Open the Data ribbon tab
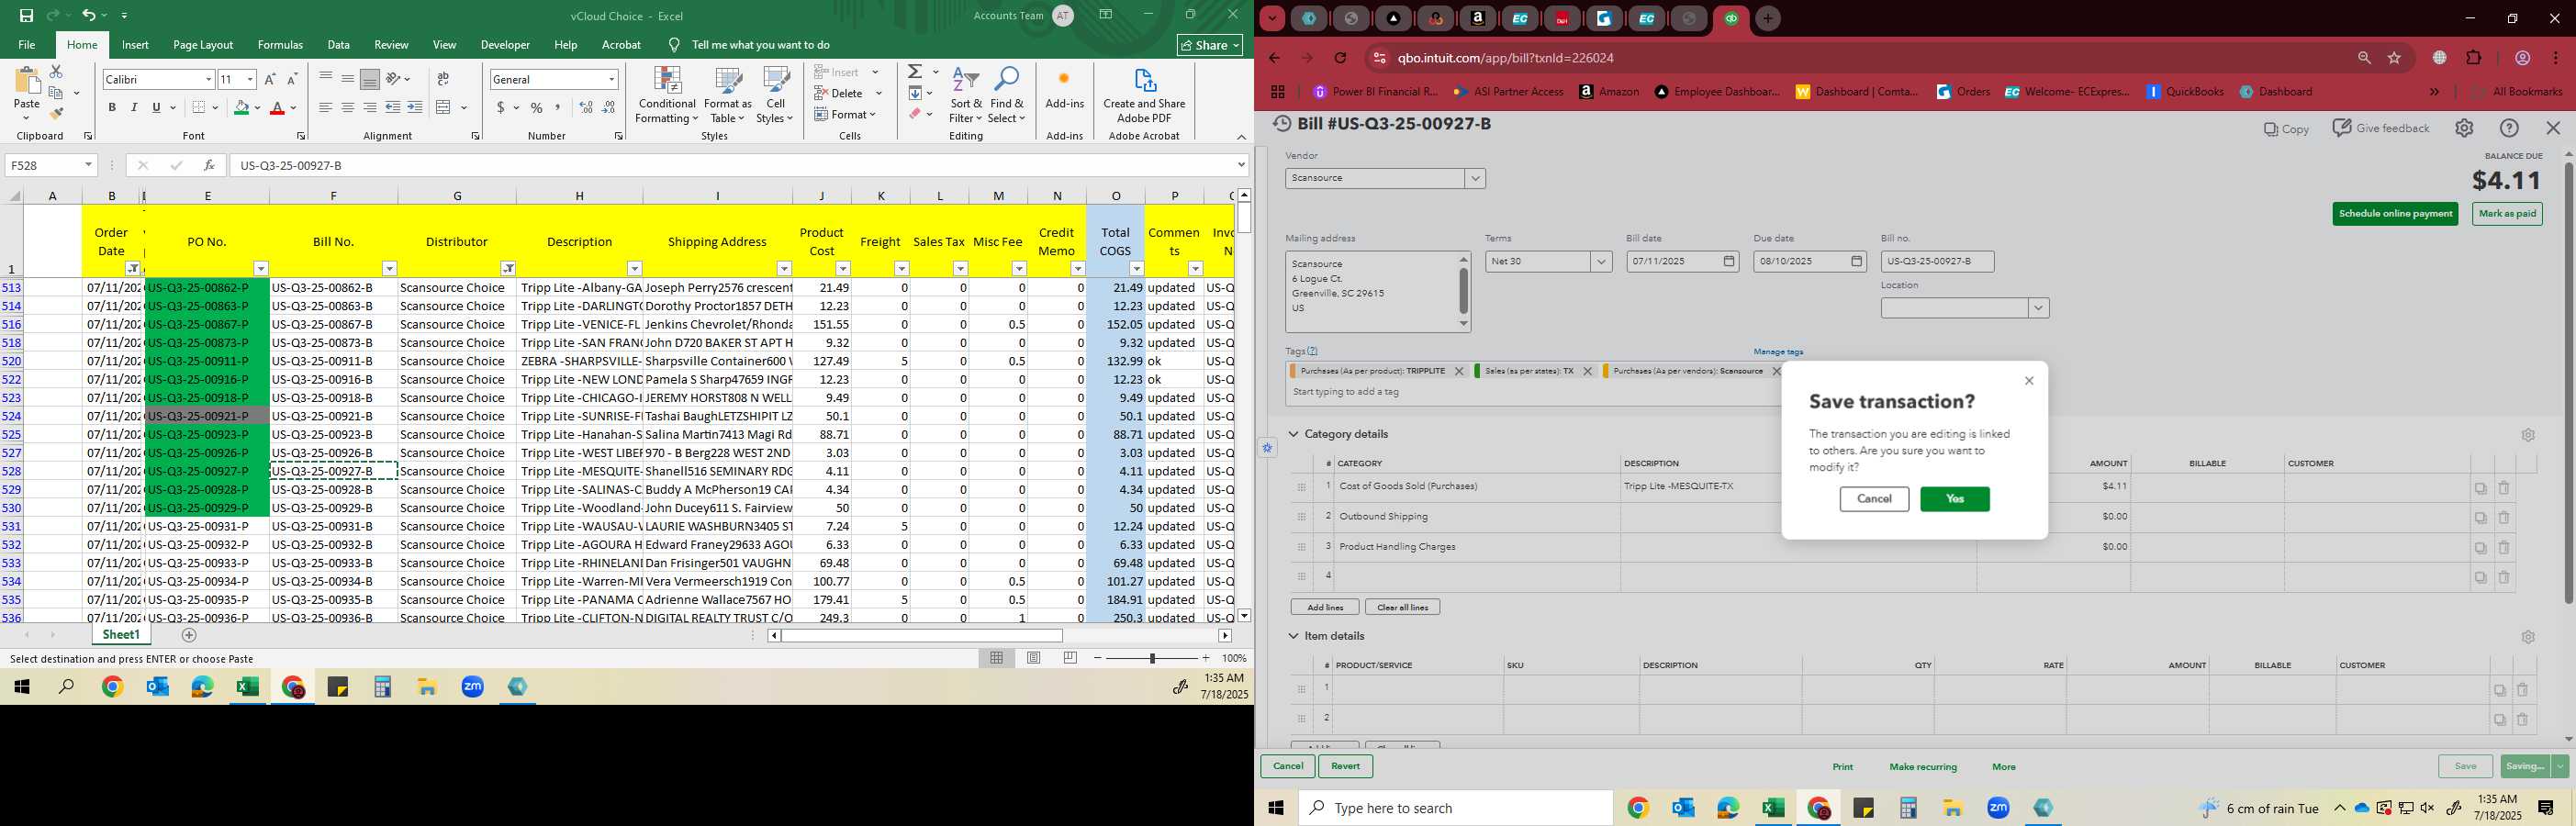Screen dimensions: 2576x826 click(339, 45)
